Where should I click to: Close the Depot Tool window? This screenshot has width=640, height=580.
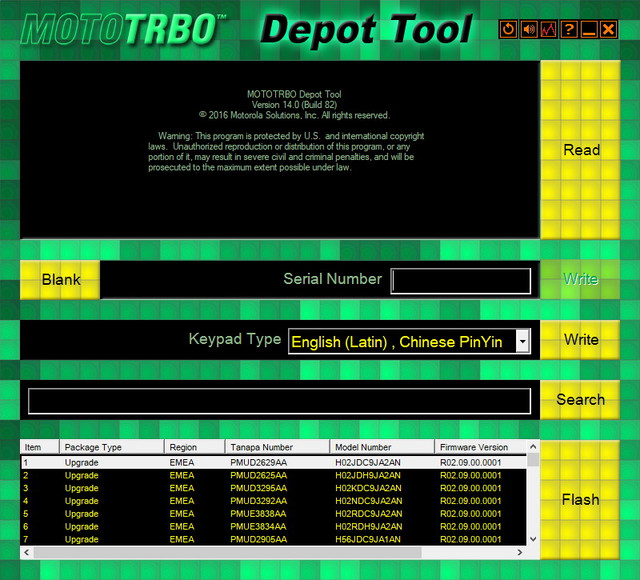coord(608,29)
